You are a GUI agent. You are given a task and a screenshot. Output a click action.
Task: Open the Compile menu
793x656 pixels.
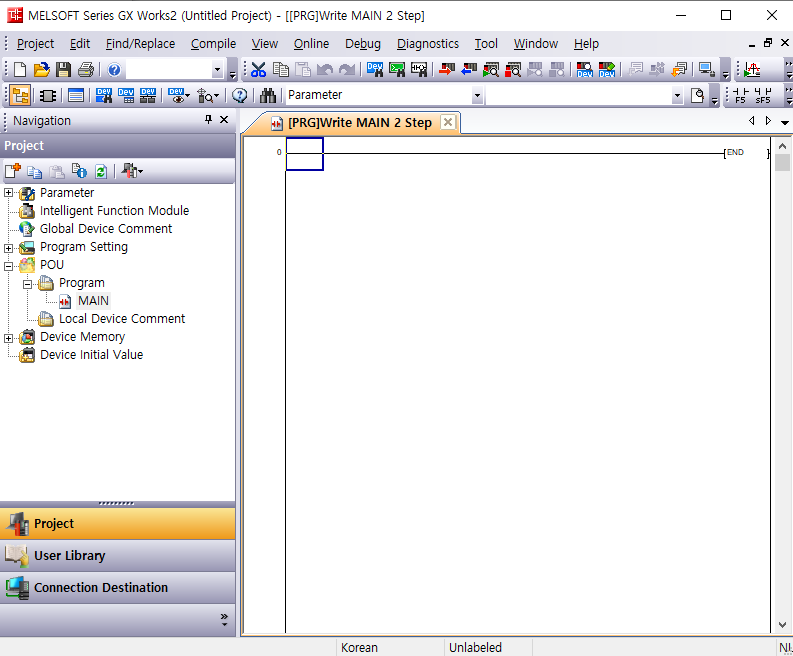point(213,44)
